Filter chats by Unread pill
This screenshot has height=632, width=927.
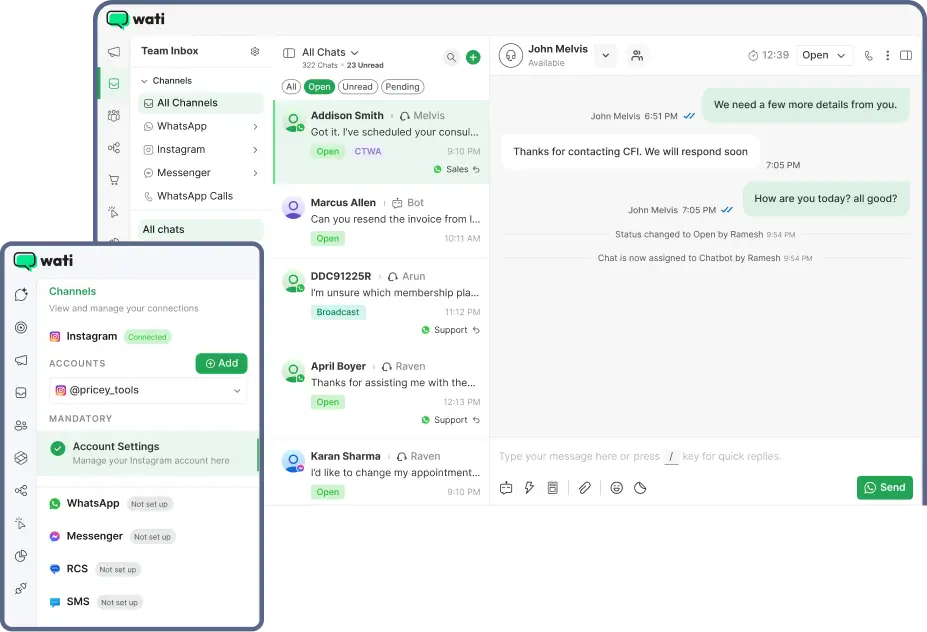click(358, 87)
